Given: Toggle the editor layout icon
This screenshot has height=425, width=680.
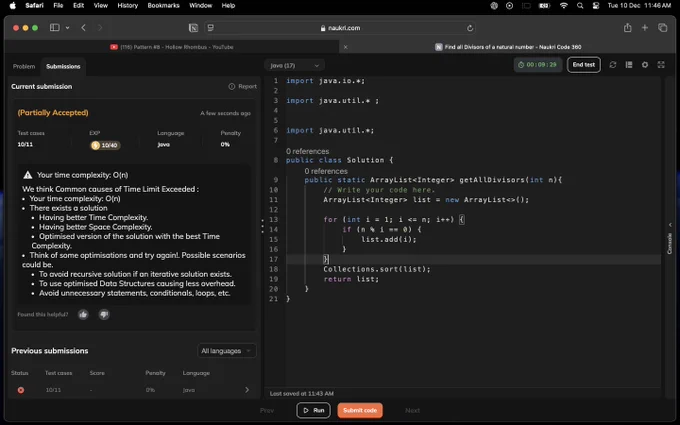Looking at the screenshot, I should [x=629, y=65].
